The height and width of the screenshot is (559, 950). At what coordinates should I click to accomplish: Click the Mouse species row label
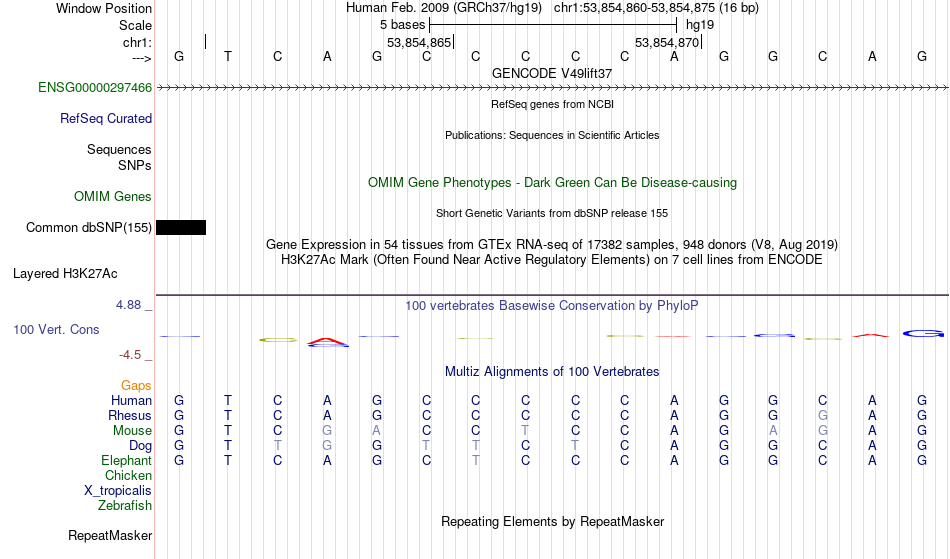[132, 431]
